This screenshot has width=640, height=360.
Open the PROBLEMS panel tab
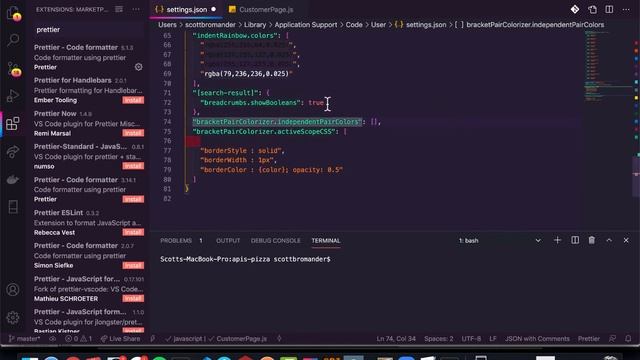(x=176, y=240)
